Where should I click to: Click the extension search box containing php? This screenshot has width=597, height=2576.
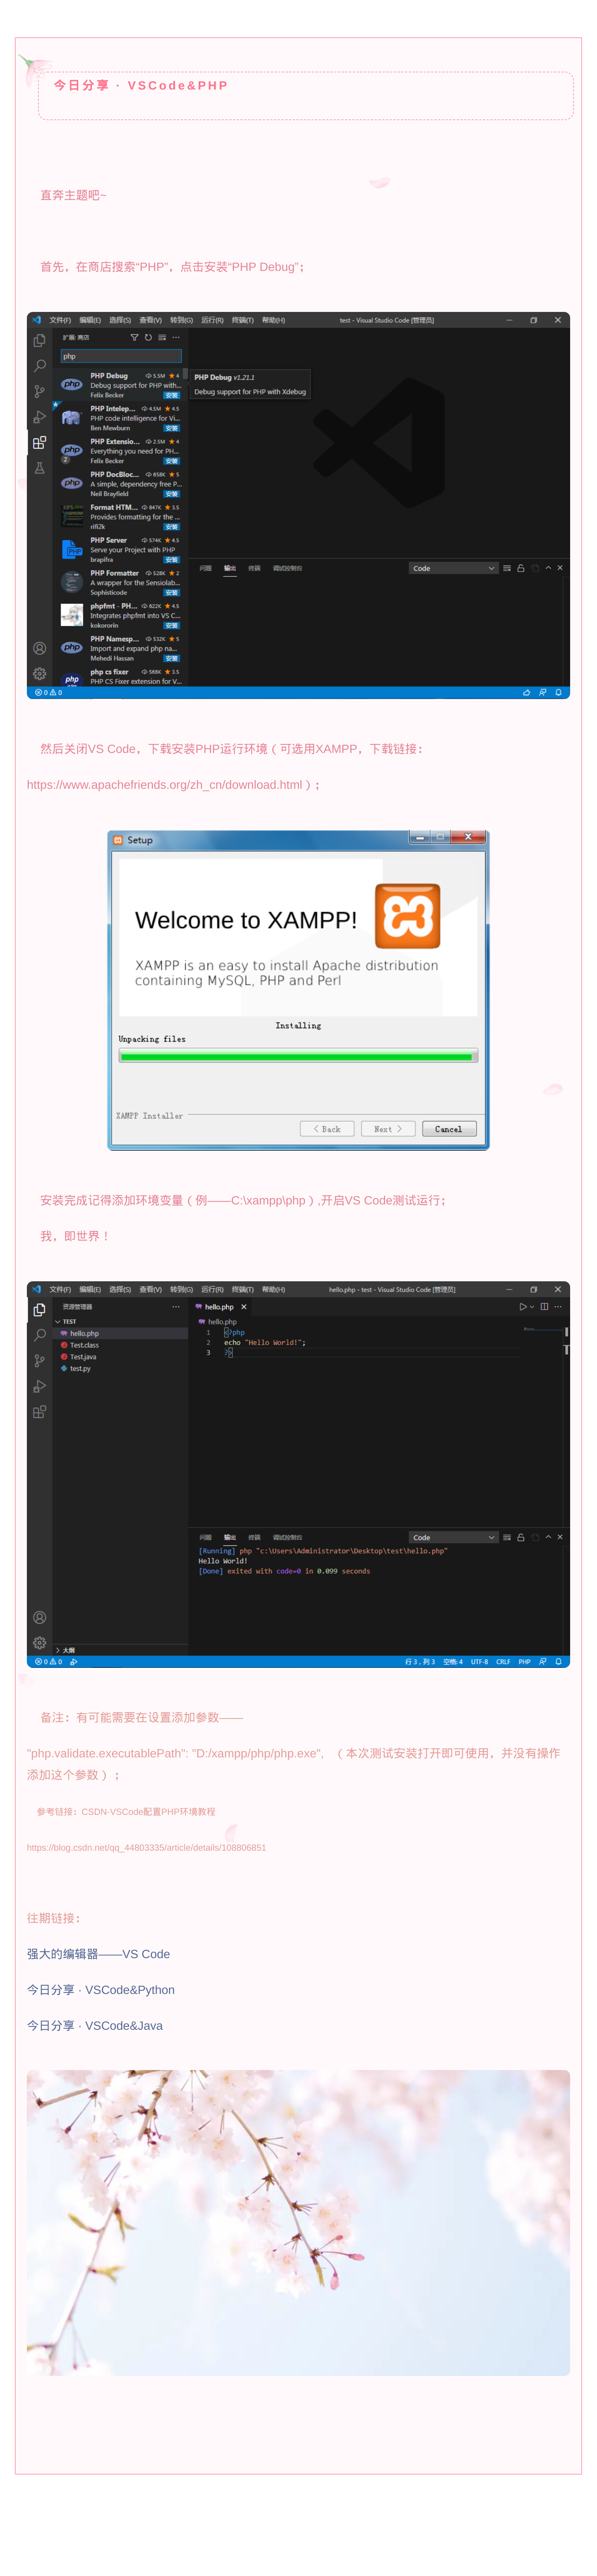[x=121, y=356]
